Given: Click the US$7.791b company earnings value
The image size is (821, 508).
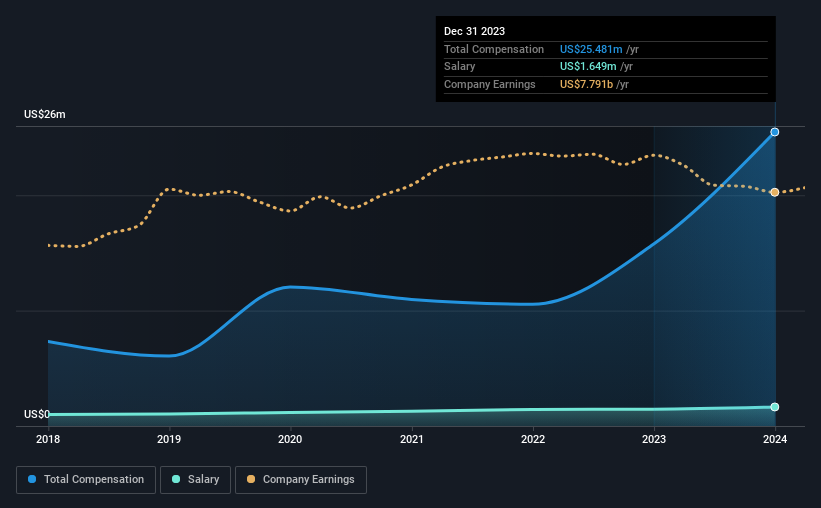Looking at the screenshot, I should pyautogui.click(x=586, y=84).
